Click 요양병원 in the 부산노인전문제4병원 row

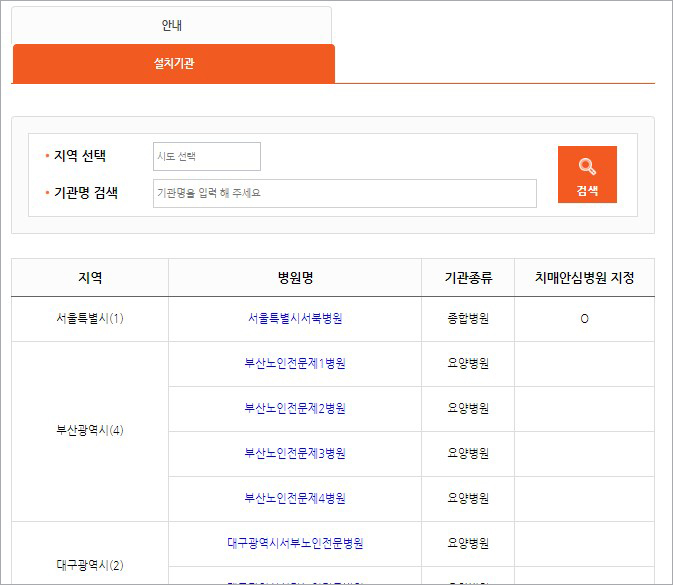[x=468, y=498]
